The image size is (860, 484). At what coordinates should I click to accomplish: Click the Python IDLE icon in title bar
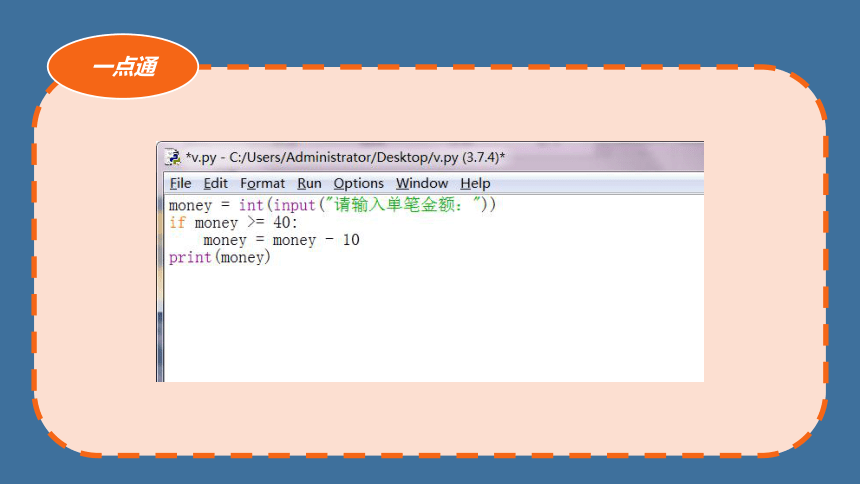tap(173, 157)
